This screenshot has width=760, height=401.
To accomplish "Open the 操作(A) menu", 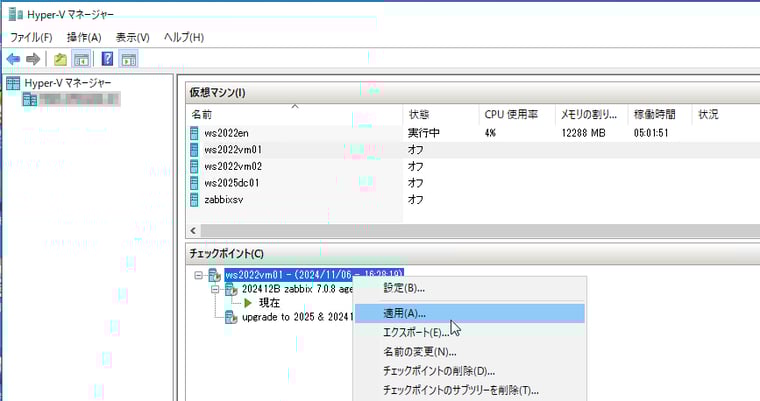I will (x=84, y=37).
